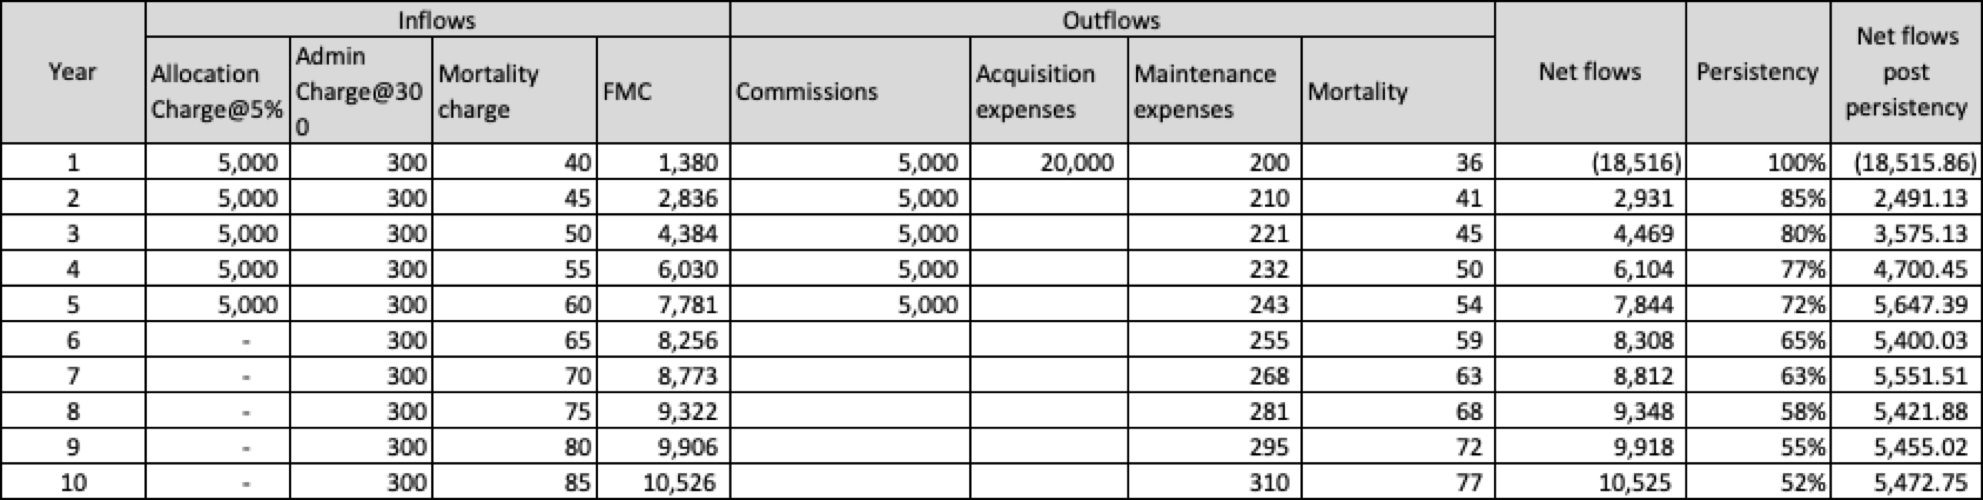The height and width of the screenshot is (500, 1983).
Task: Select the Net flows post persistency header
Action: (1906, 72)
